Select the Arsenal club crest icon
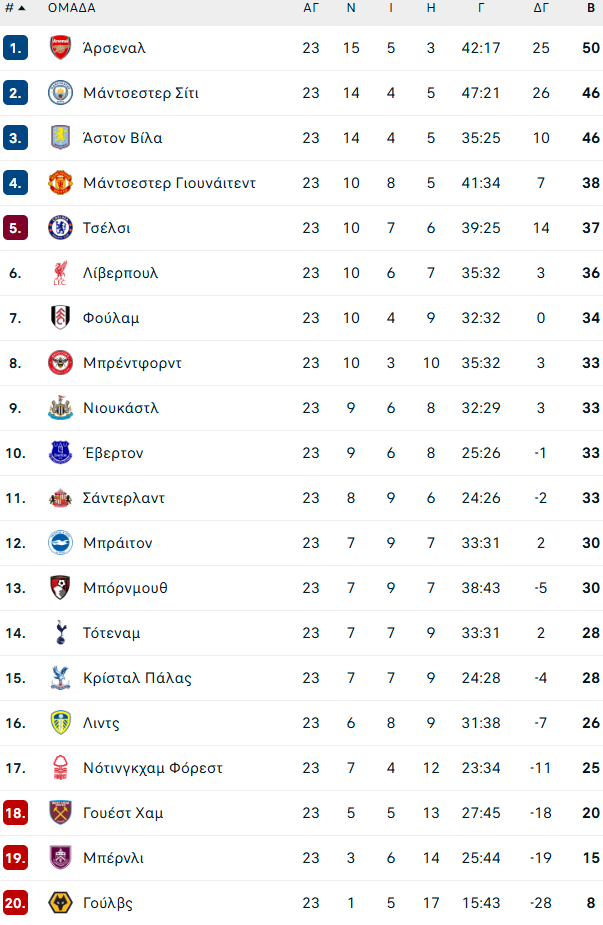The image size is (603, 925). click(59, 47)
